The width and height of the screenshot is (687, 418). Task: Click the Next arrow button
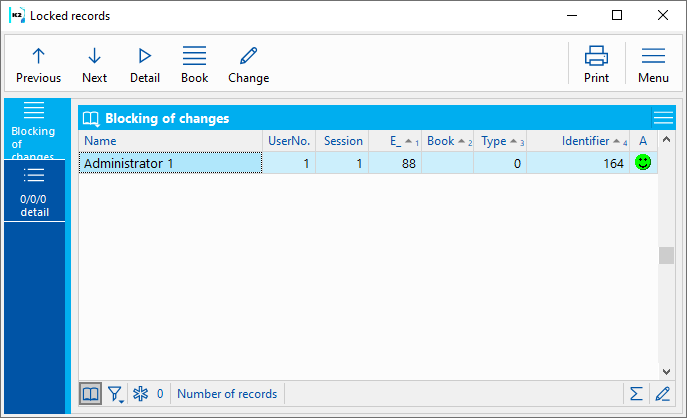[x=94, y=65]
